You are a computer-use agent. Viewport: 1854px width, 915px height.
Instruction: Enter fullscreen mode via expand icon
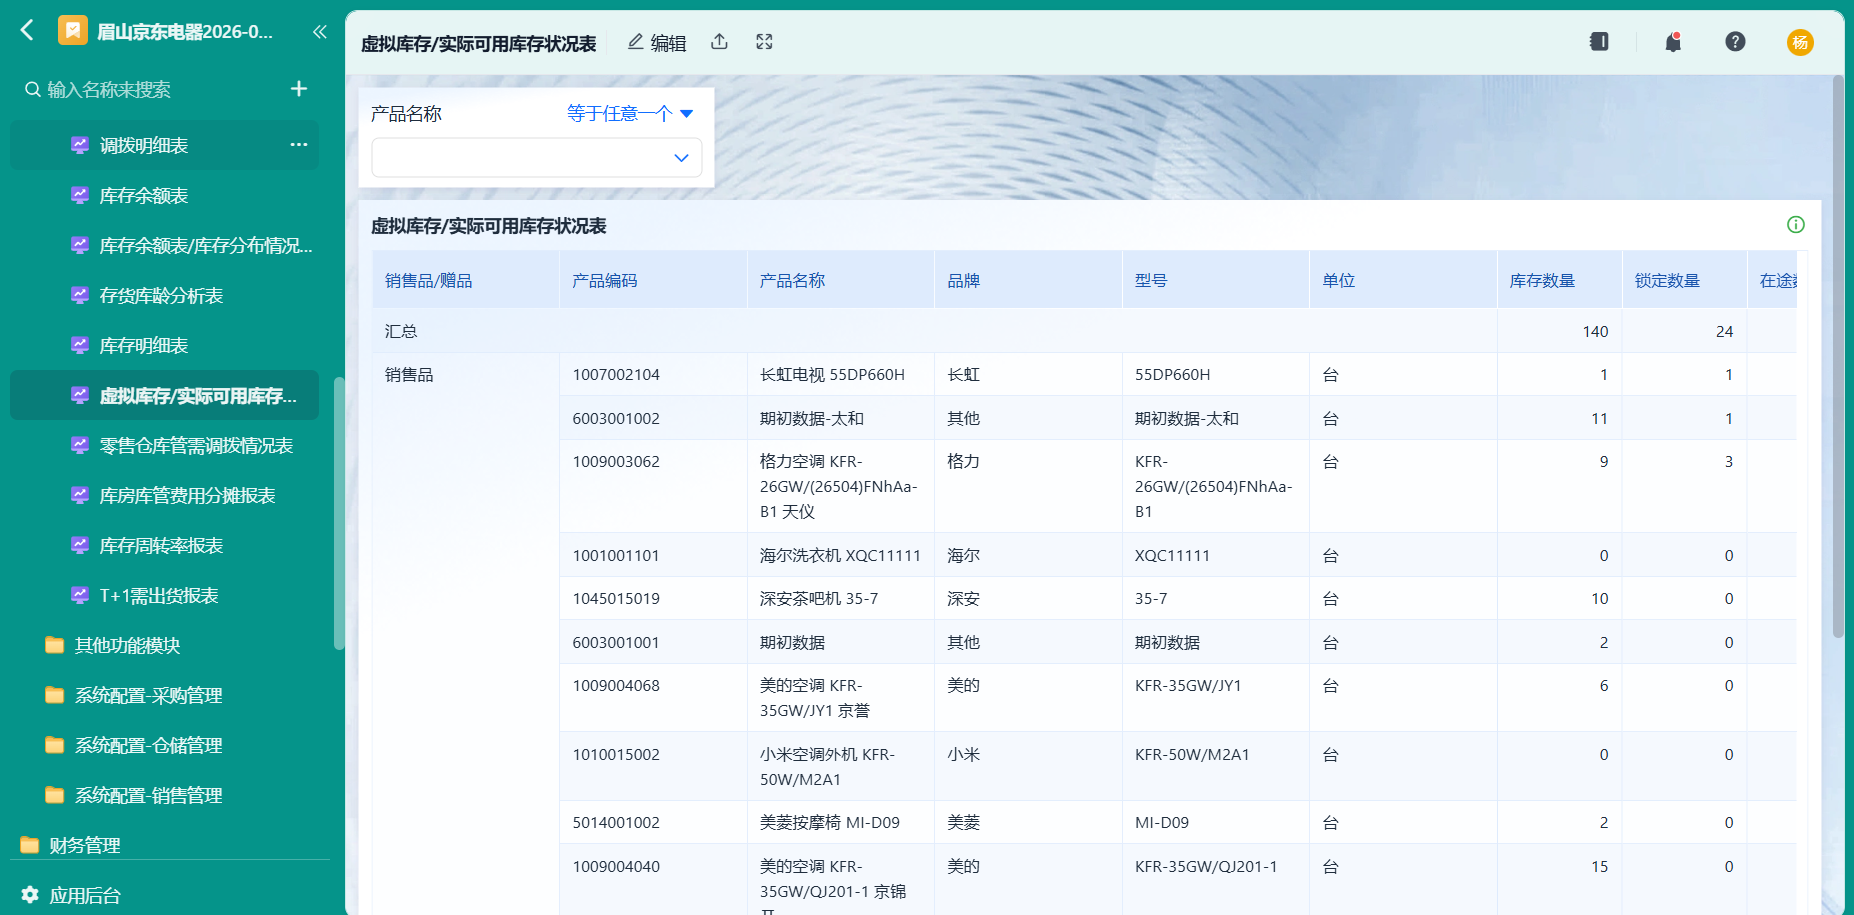[764, 42]
